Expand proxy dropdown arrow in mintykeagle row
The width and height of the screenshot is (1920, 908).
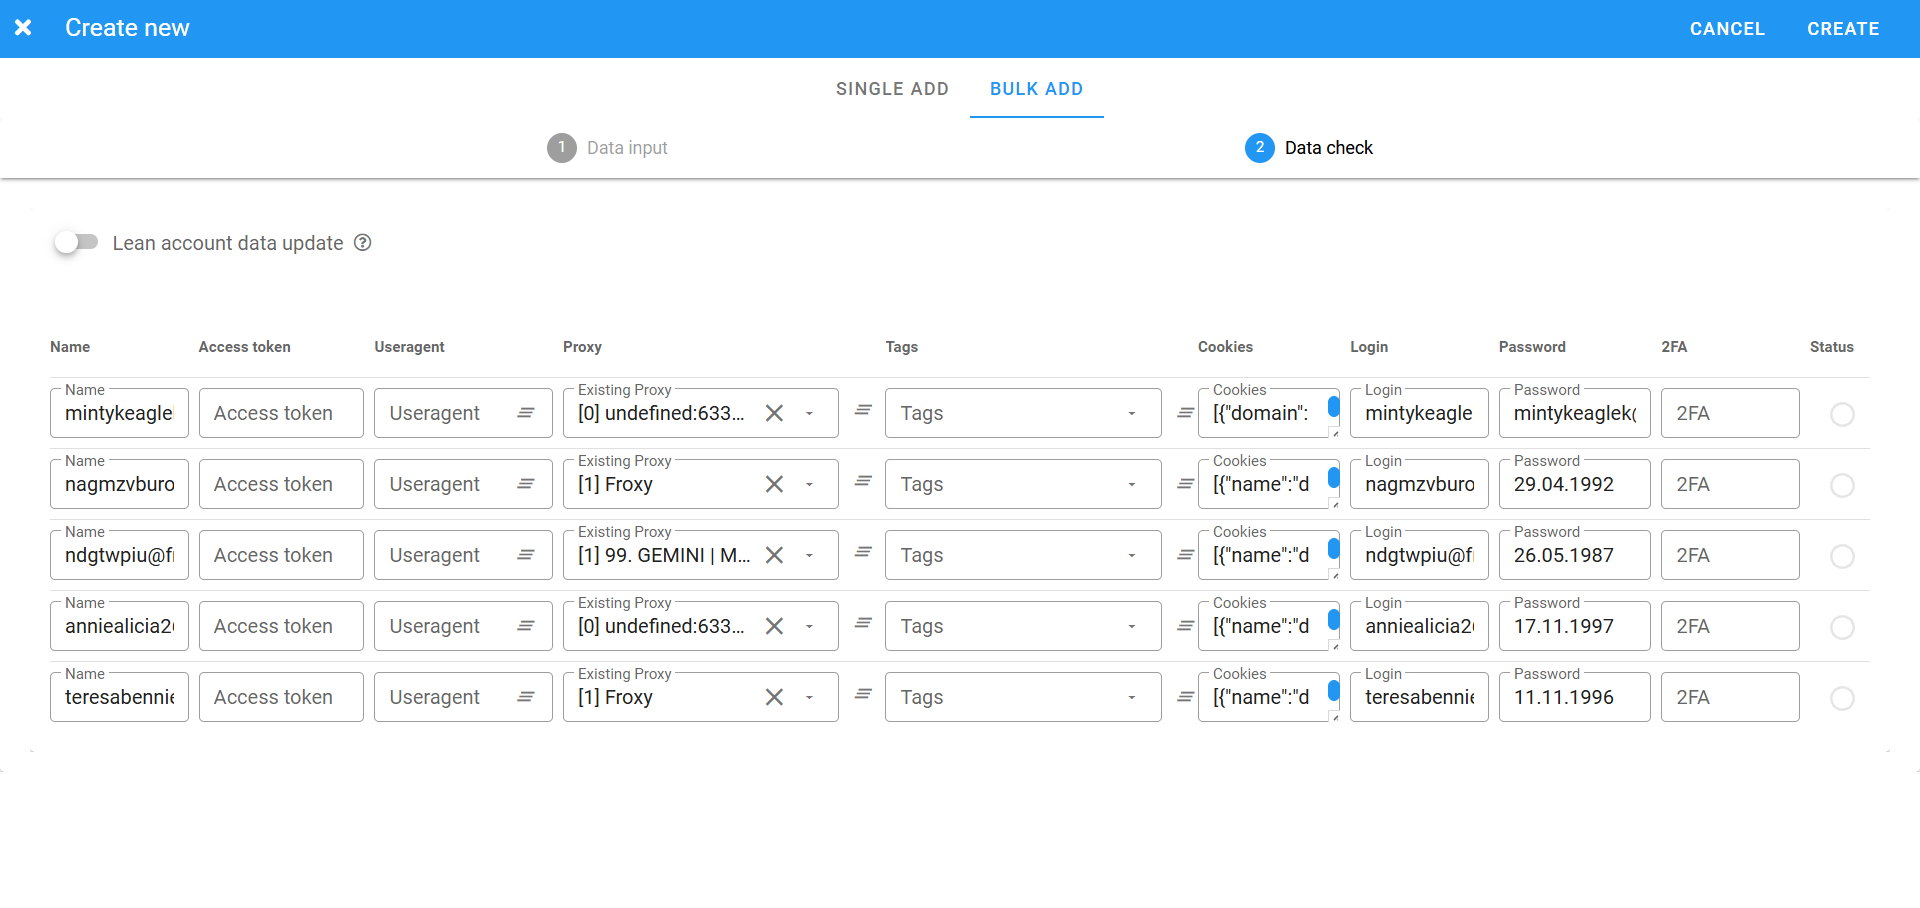(x=809, y=414)
